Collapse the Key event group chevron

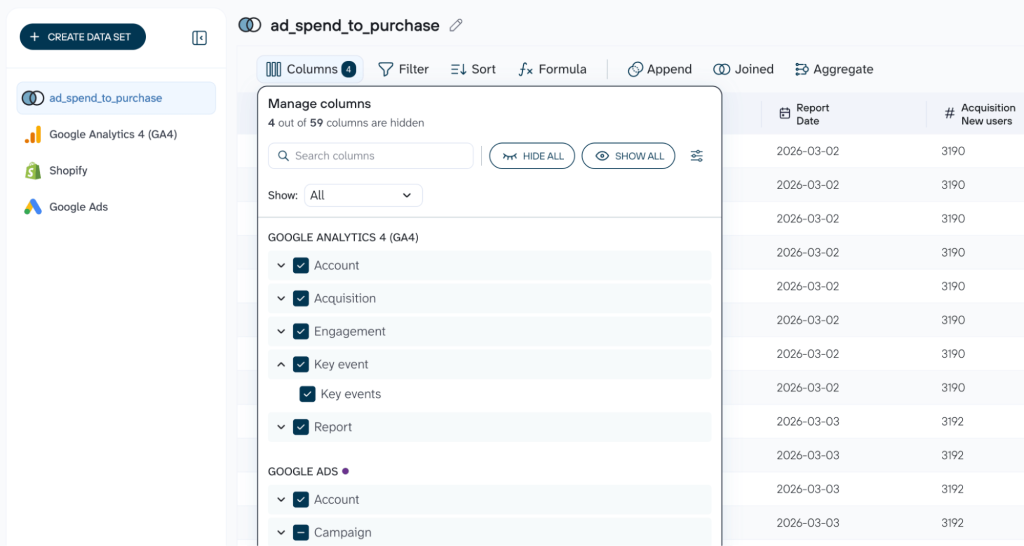click(281, 364)
